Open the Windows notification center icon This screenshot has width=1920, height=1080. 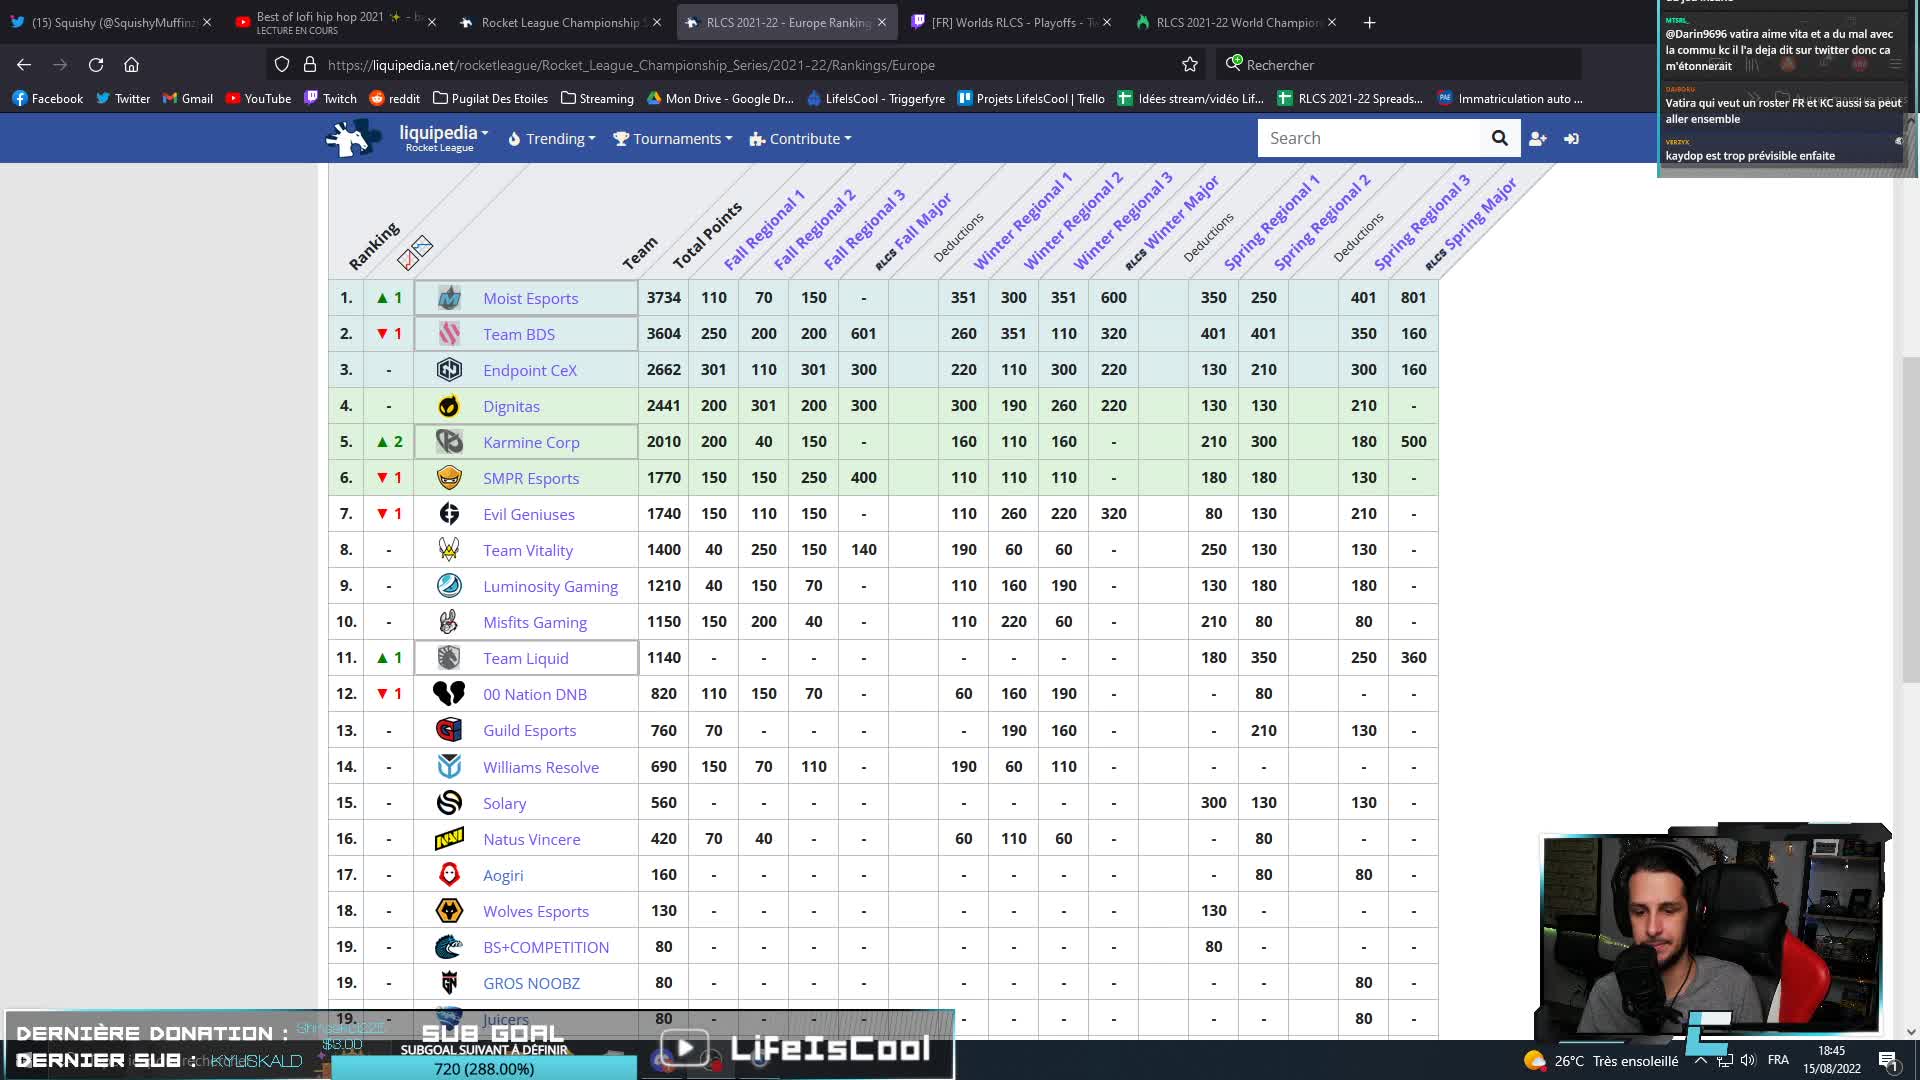point(1888,1061)
